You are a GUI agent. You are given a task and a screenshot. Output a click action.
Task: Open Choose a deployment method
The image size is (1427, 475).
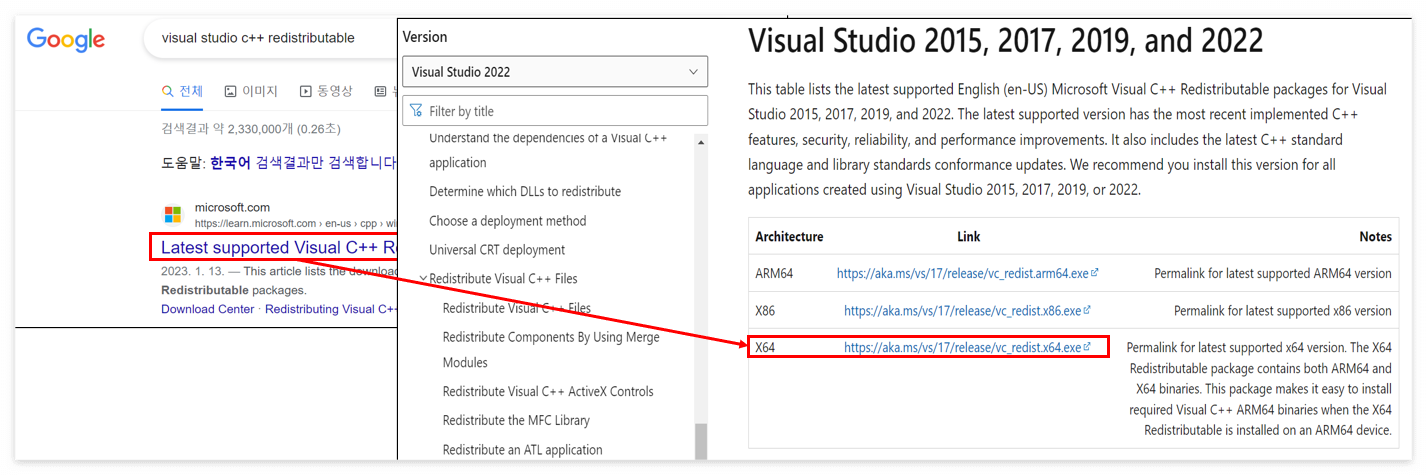coord(508,221)
